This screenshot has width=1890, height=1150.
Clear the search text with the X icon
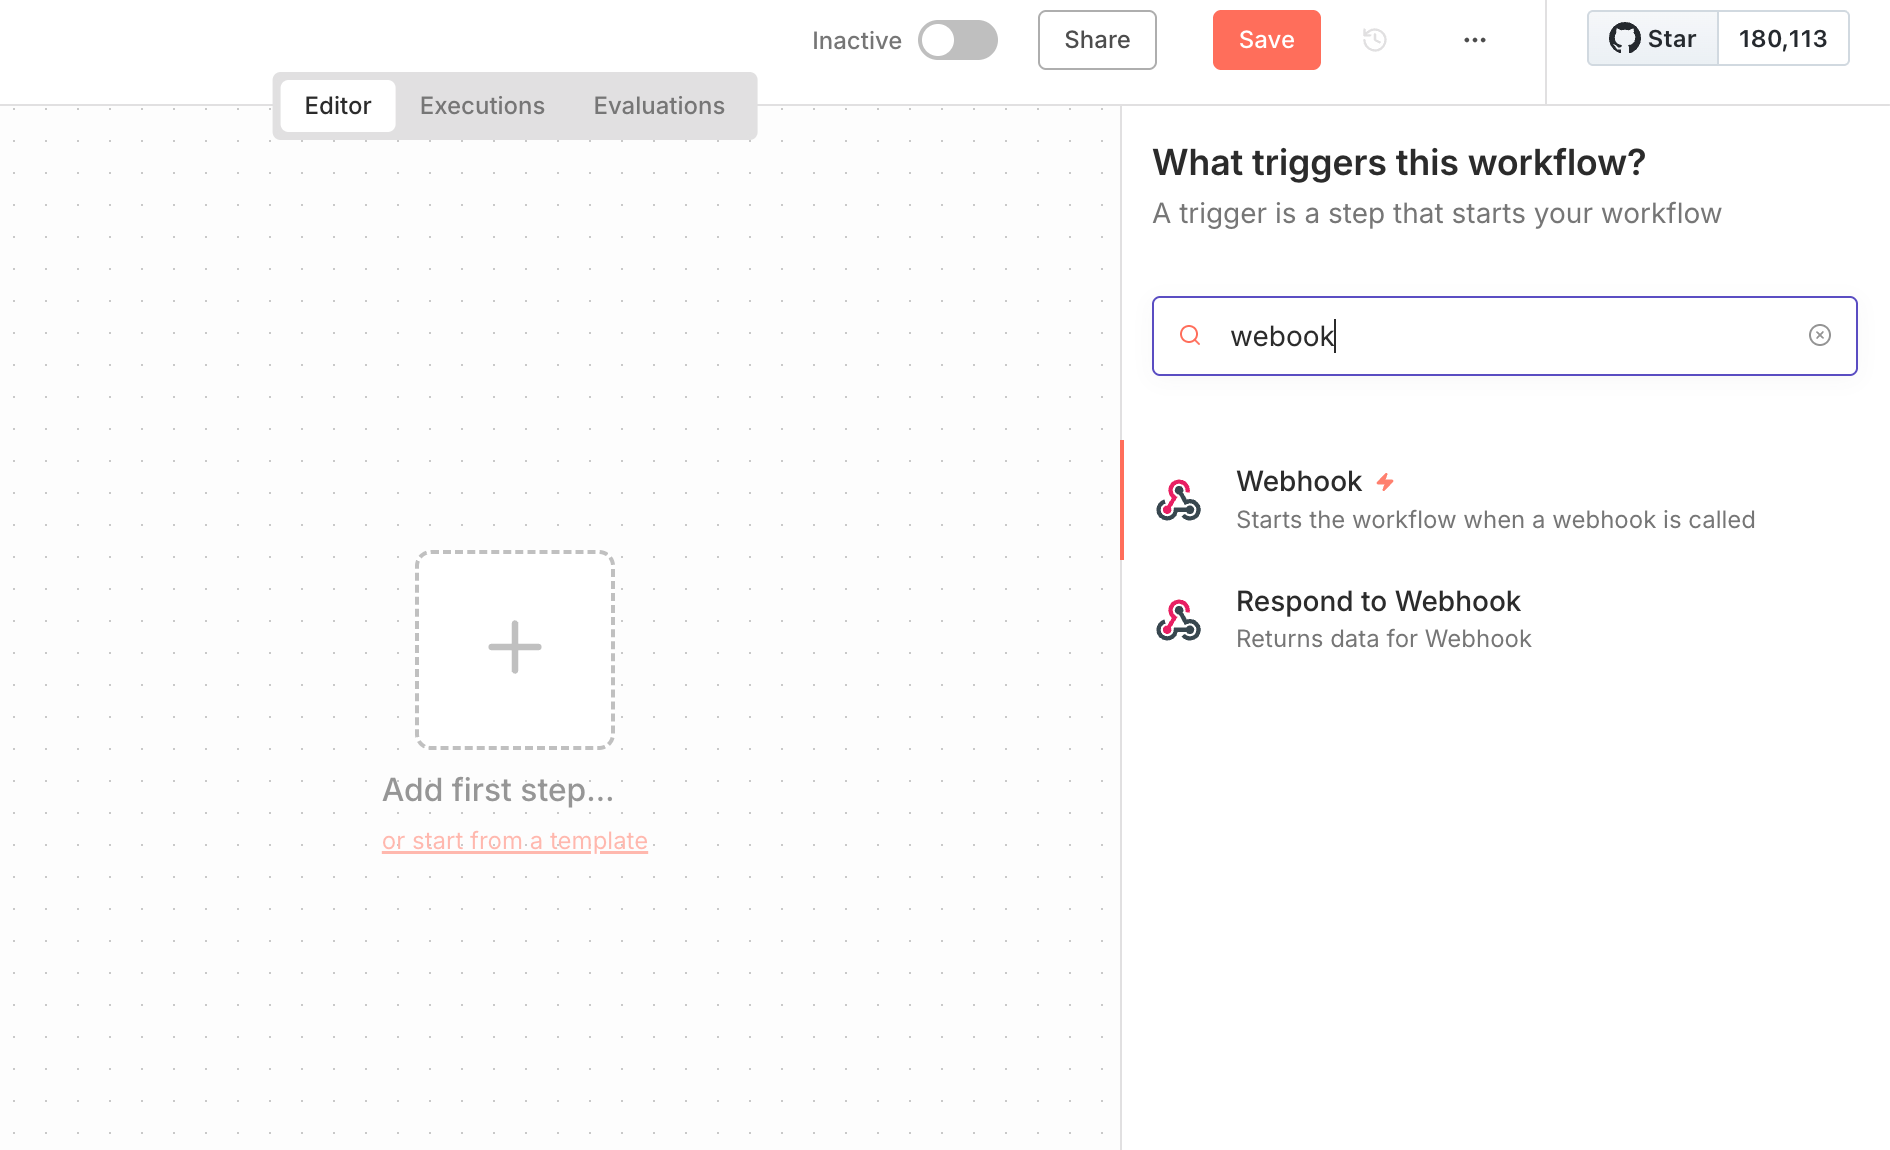(1819, 336)
